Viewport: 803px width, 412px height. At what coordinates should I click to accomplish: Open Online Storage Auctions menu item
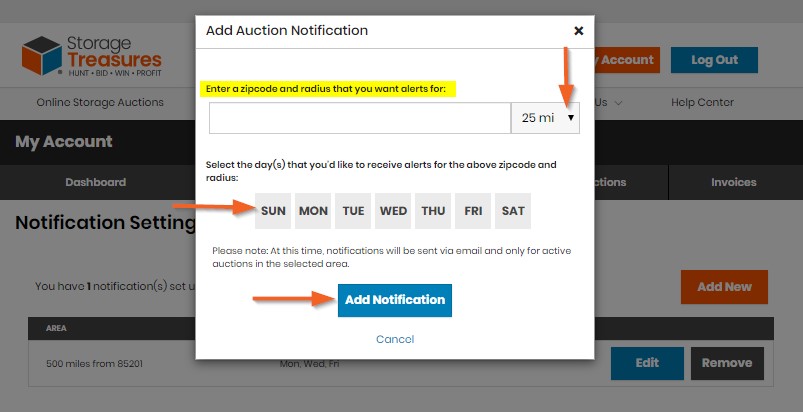pyautogui.click(x=100, y=102)
